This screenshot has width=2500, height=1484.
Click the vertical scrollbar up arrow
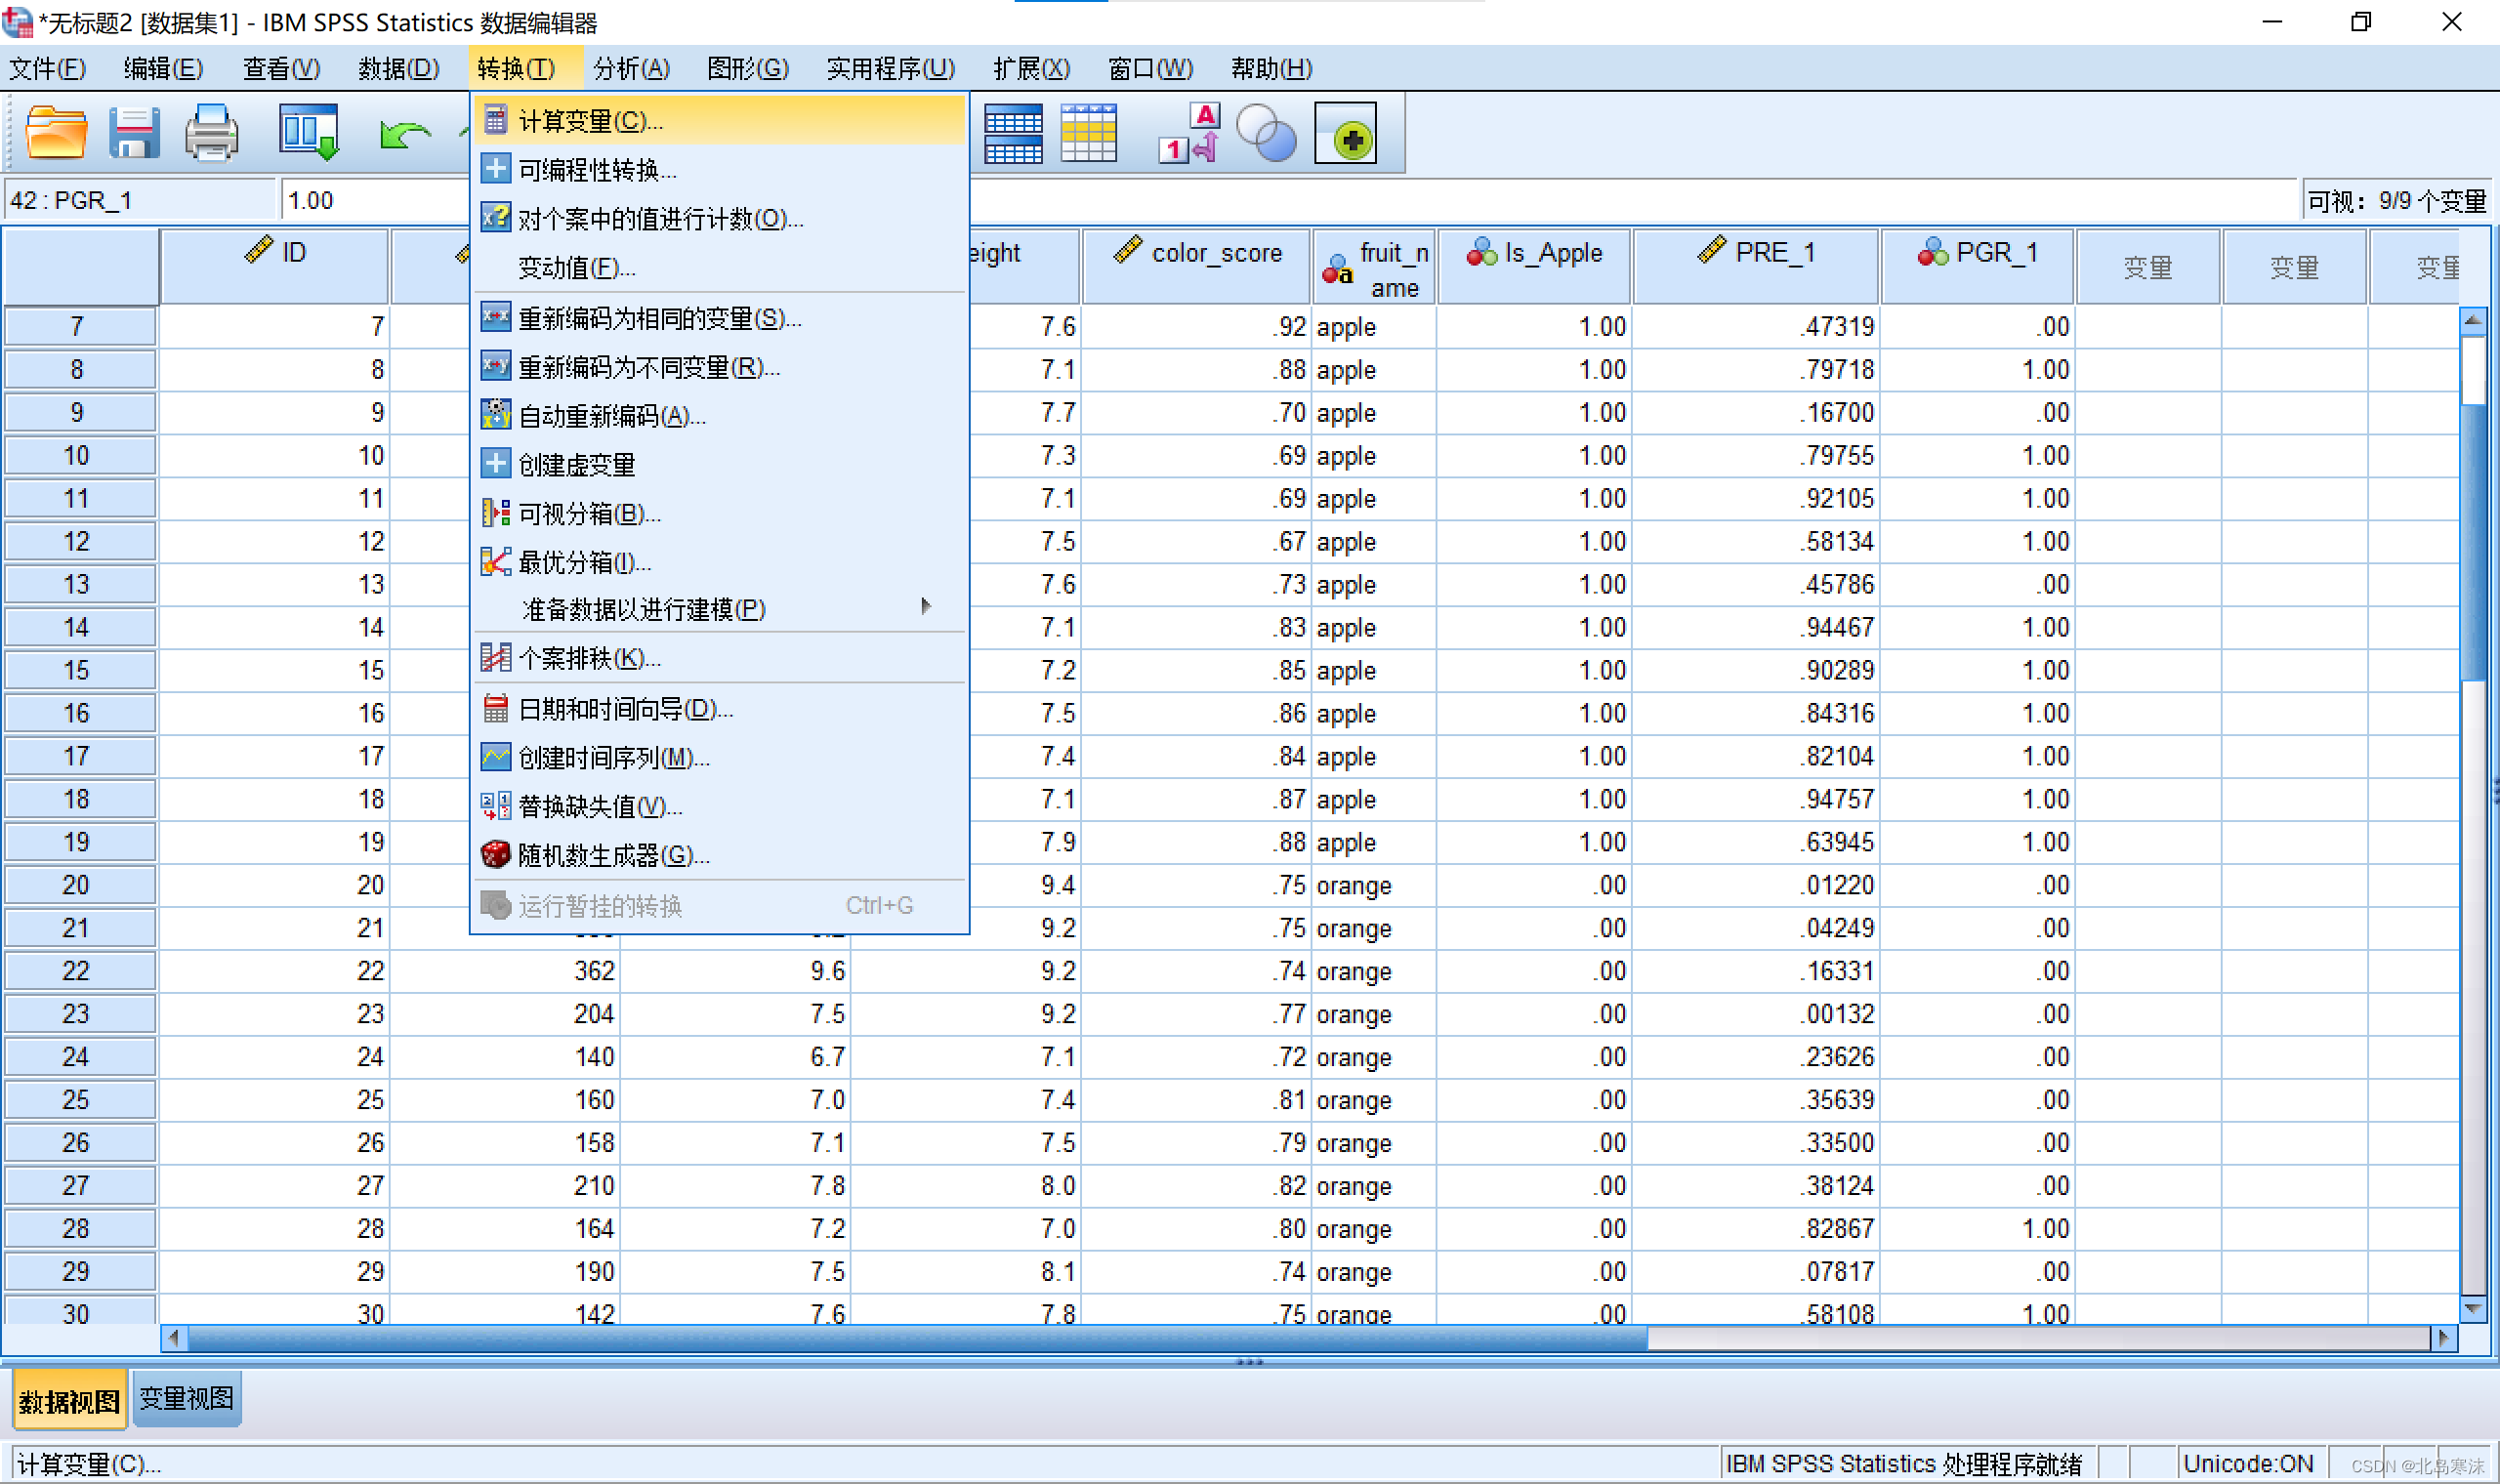tap(2472, 320)
